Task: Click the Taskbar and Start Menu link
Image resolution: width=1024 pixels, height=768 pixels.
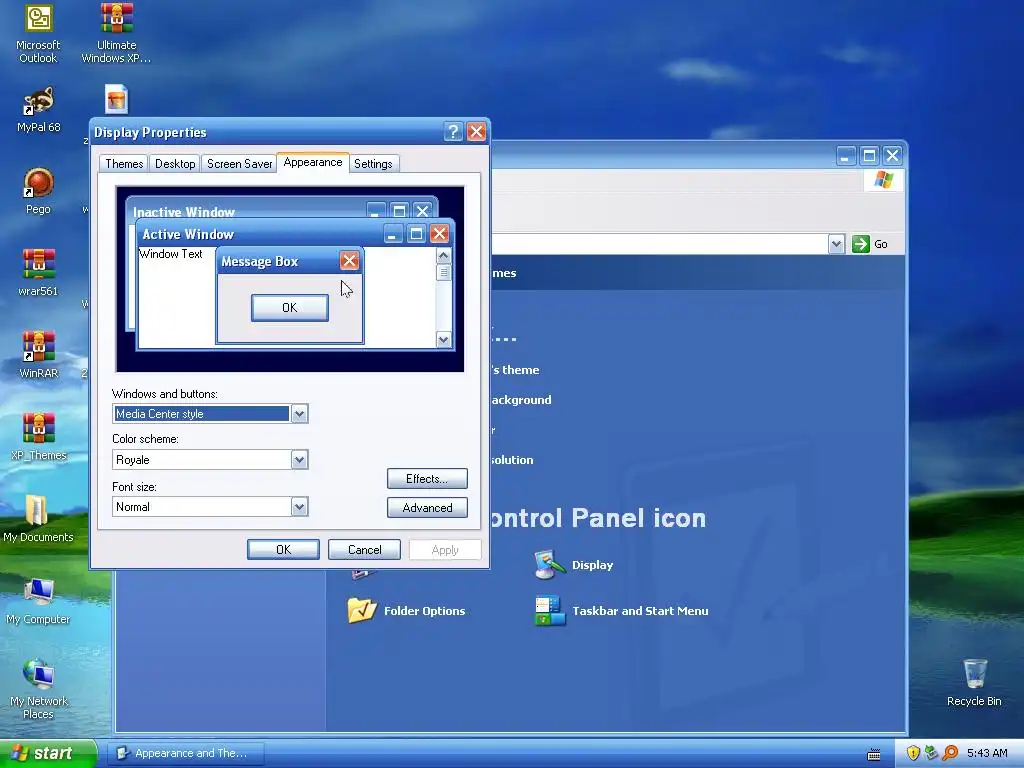Action: 640,611
